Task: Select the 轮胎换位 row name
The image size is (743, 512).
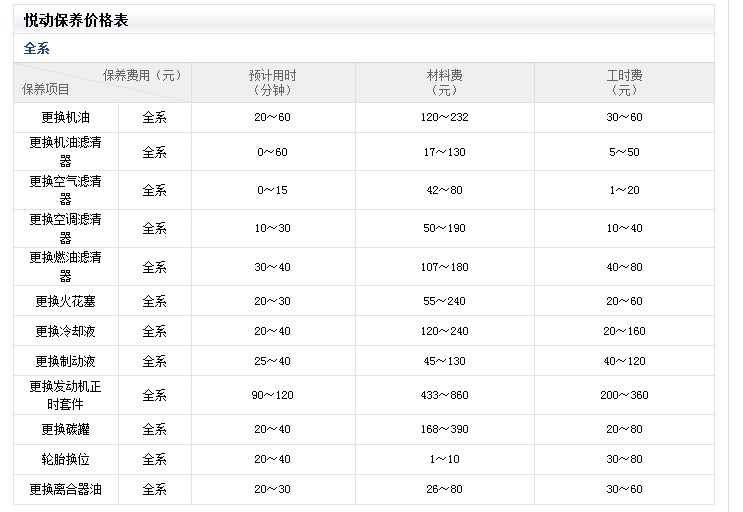Action: click(x=65, y=459)
